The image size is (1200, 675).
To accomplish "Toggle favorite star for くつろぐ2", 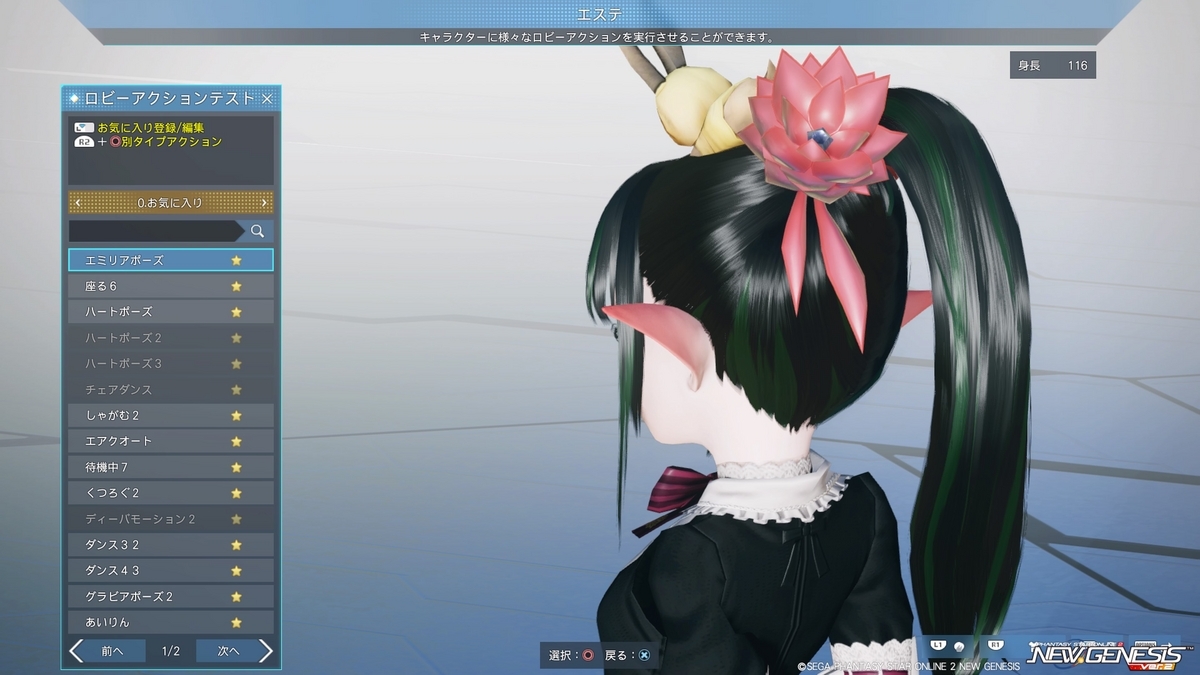I will coord(237,493).
